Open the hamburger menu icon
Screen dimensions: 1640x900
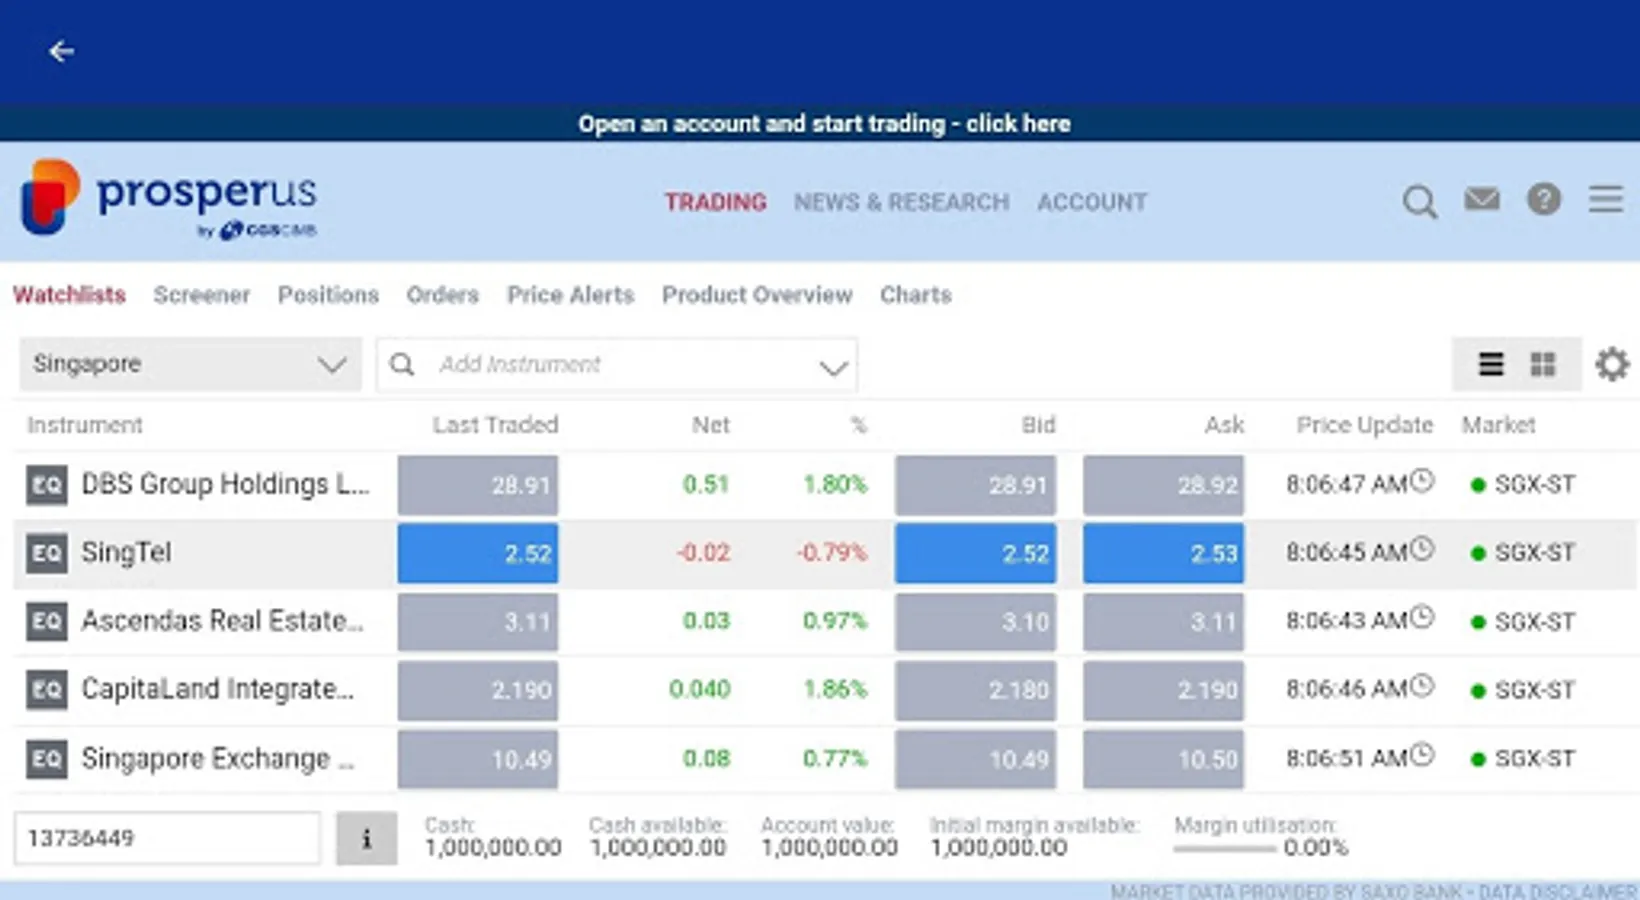pyautogui.click(x=1606, y=199)
